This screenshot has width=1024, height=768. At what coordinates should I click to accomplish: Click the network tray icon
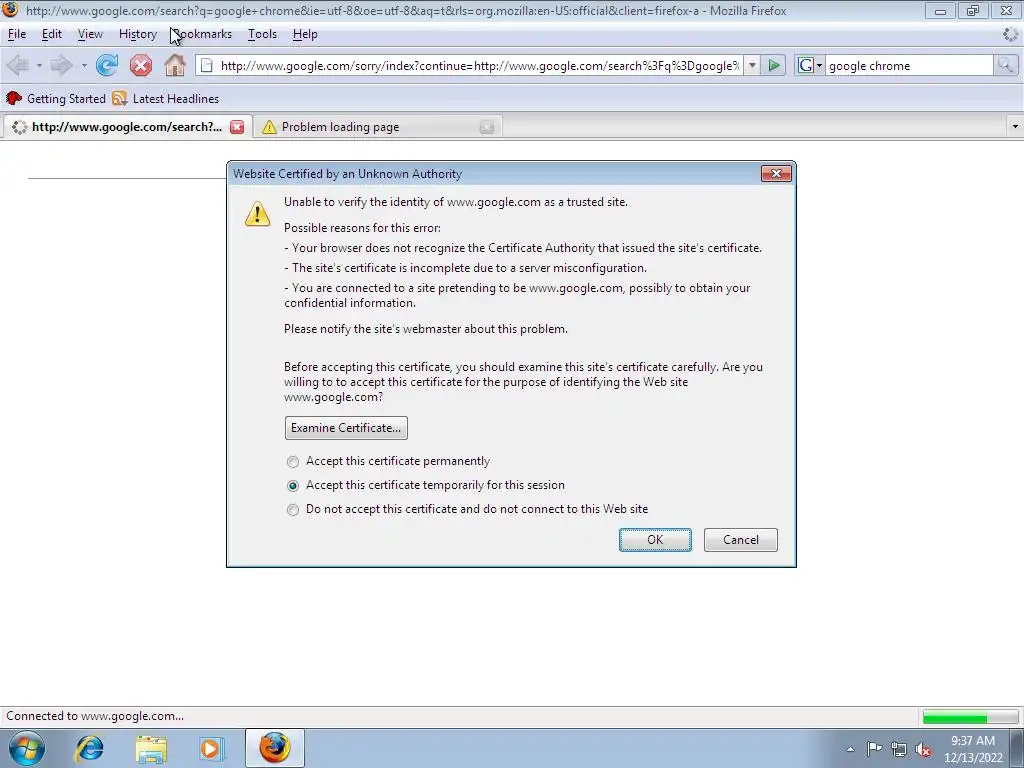point(899,749)
